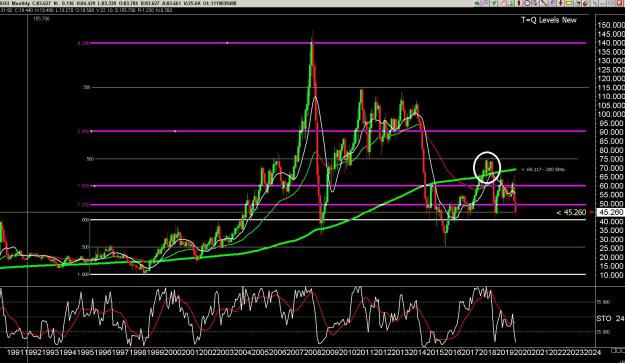Image resolution: width=625 pixels, height=363 pixels.
Task: Click the green checkmark toolbar icon
Action: (494, 3)
